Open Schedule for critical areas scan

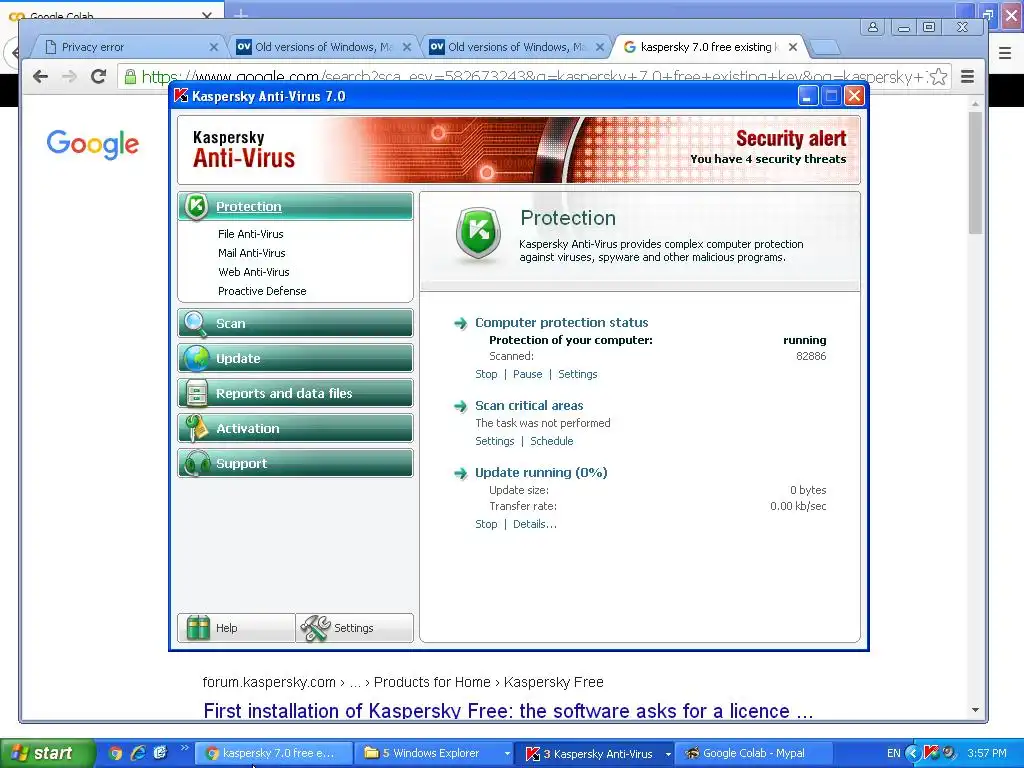tap(552, 441)
